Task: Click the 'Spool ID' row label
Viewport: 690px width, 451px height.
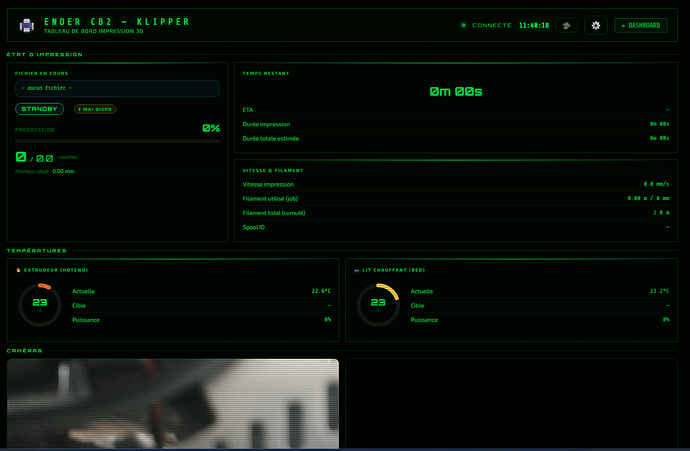Action: [x=253, y=227]
